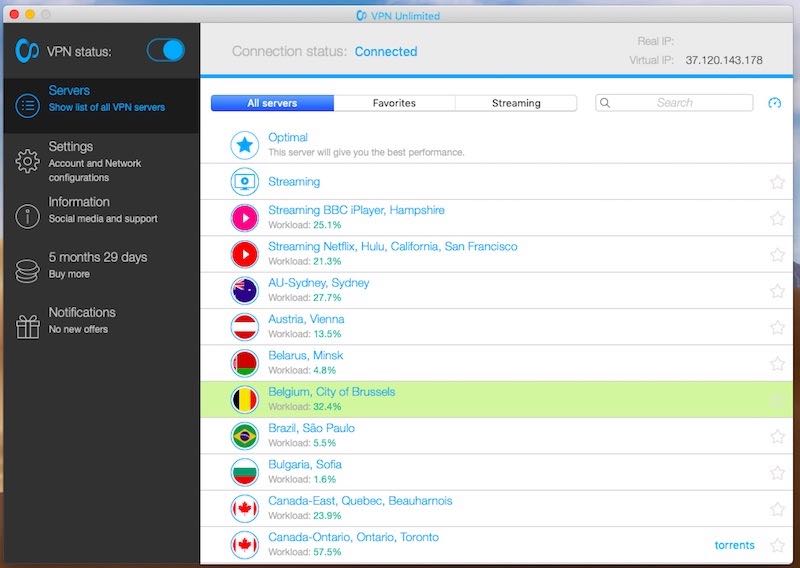800x568 pixels.
Task: Click the Buy more link
Action: coord(69,274)
